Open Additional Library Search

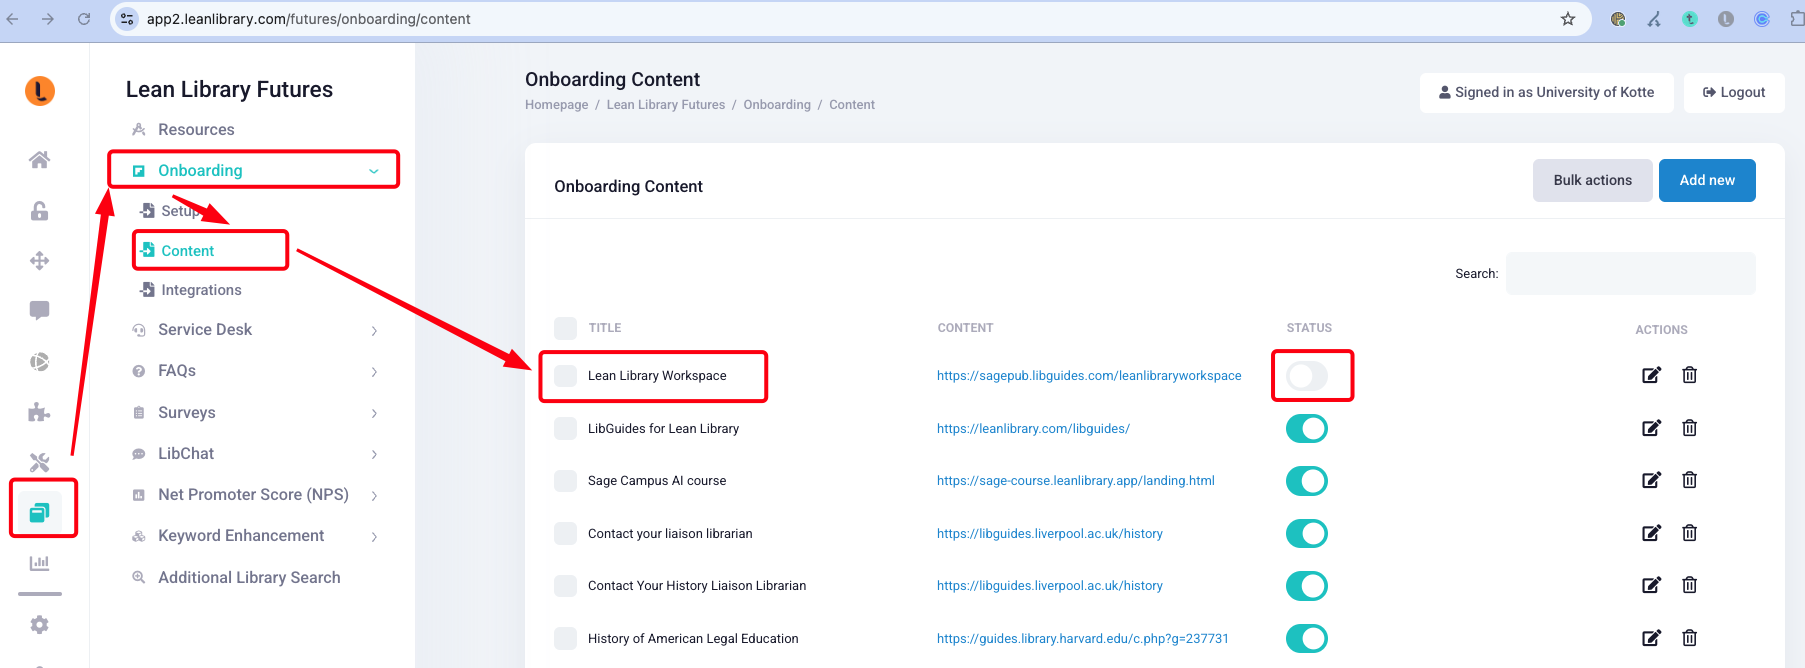point(249,577)
